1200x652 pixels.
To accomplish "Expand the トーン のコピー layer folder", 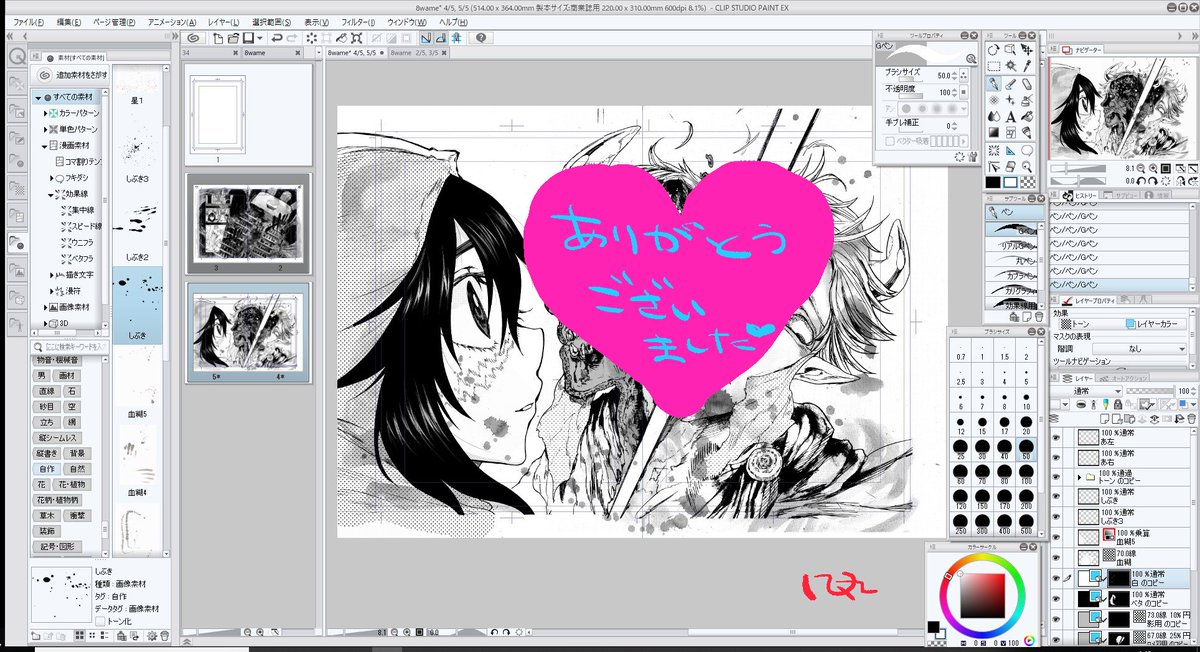I will pyautogui.click(x=1079, y=477).
